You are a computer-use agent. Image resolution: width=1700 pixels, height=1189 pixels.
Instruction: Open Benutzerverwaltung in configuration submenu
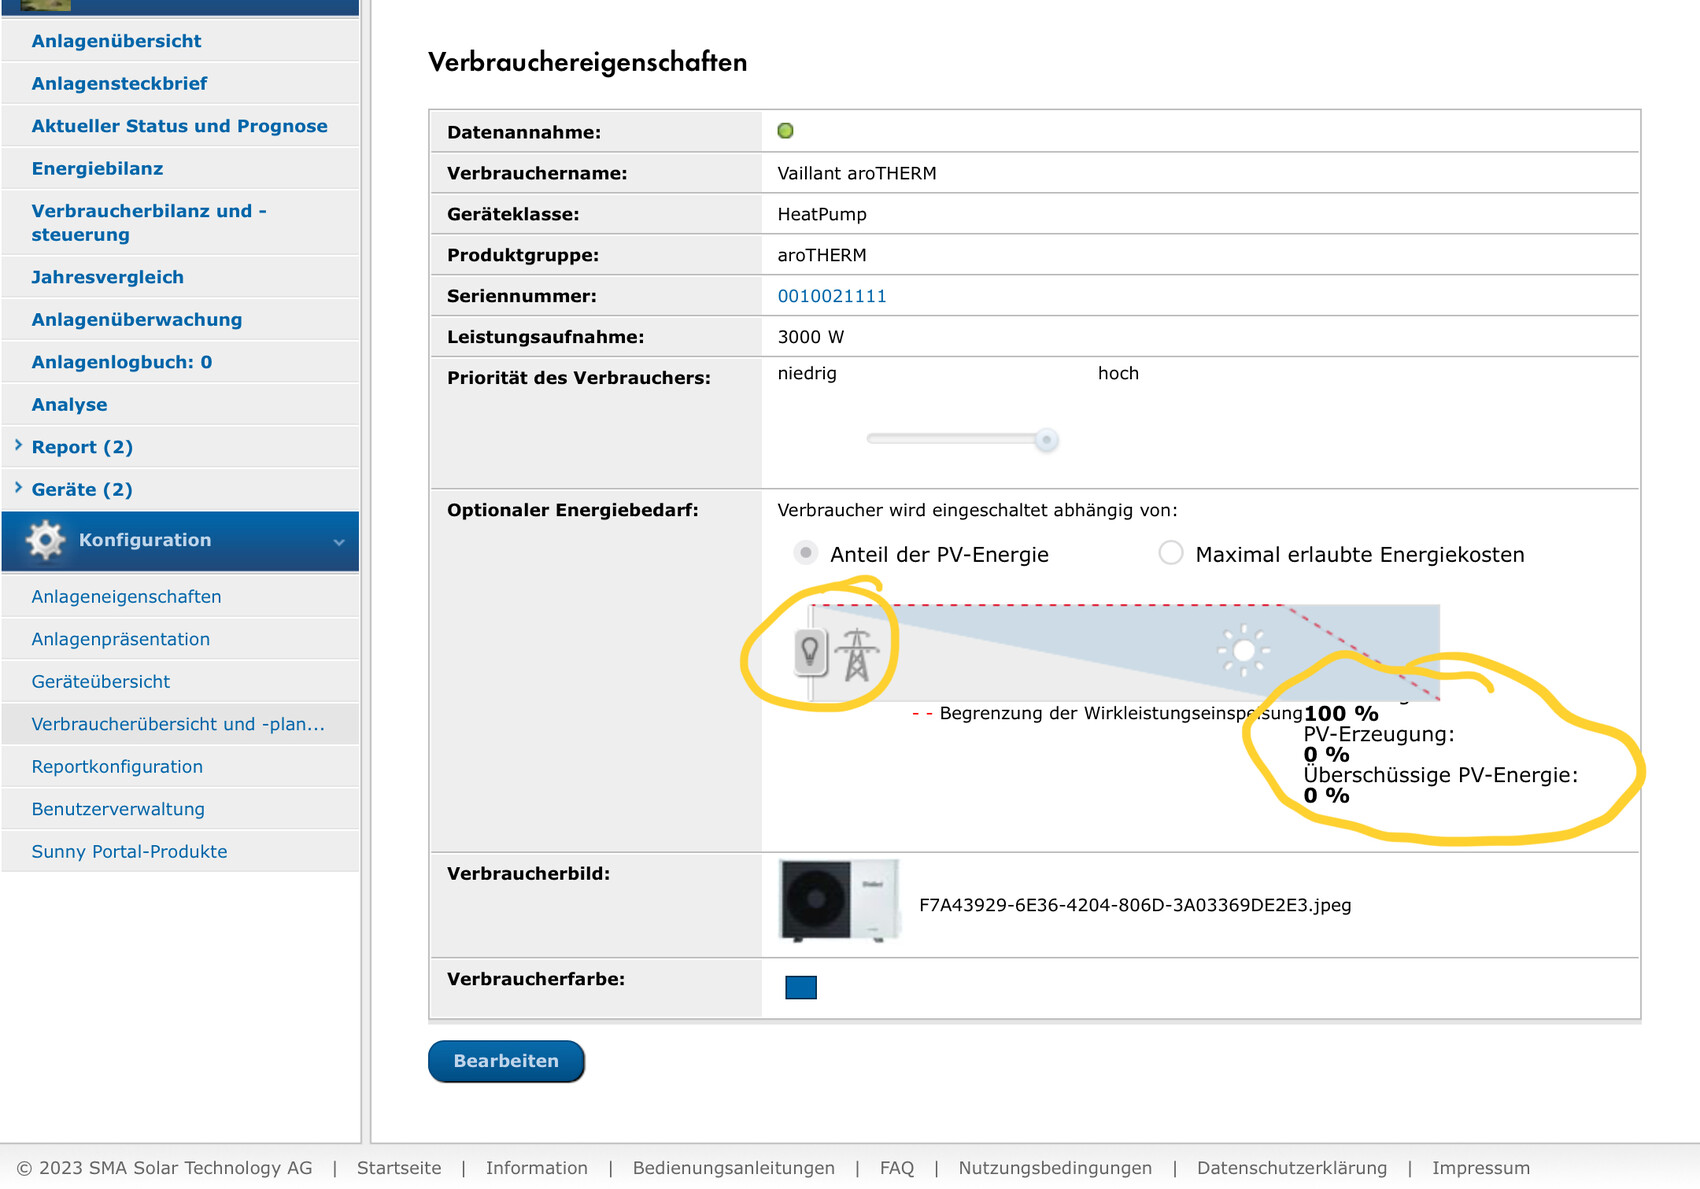(118, 809)
